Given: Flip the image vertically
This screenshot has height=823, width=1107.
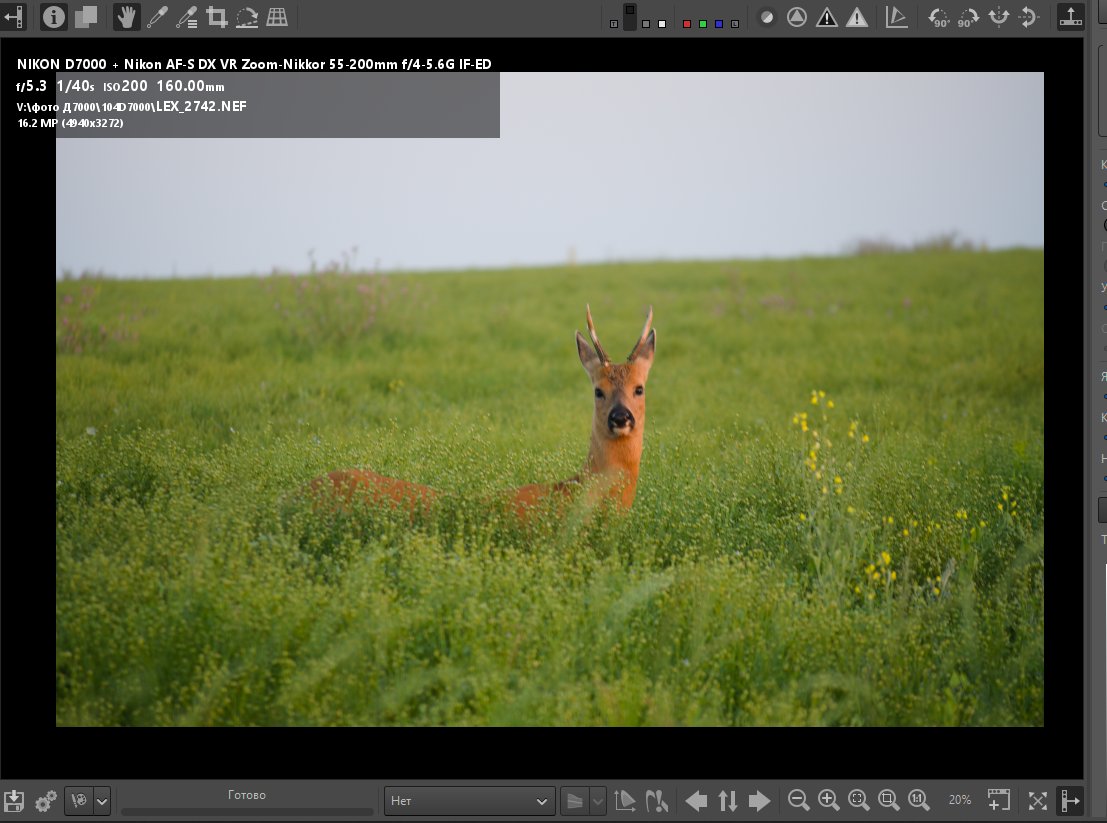Looking at the screenshot, I should tap(1029, 17).
